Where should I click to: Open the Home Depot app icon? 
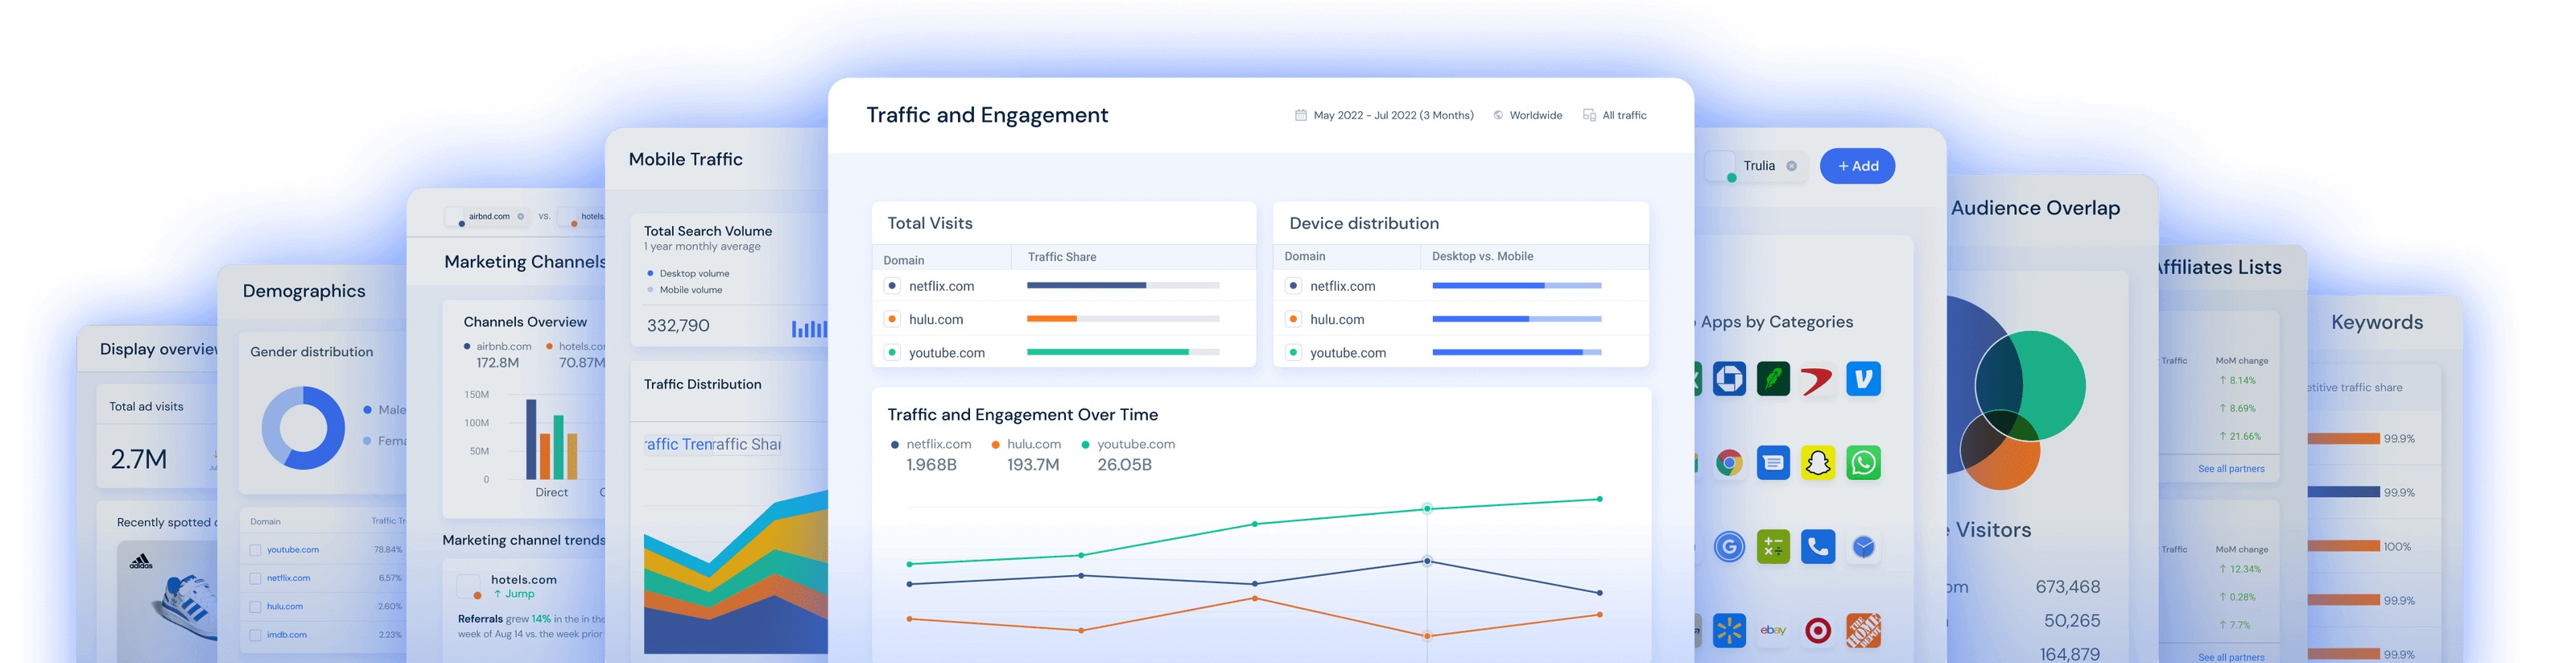click(1863, 631)
